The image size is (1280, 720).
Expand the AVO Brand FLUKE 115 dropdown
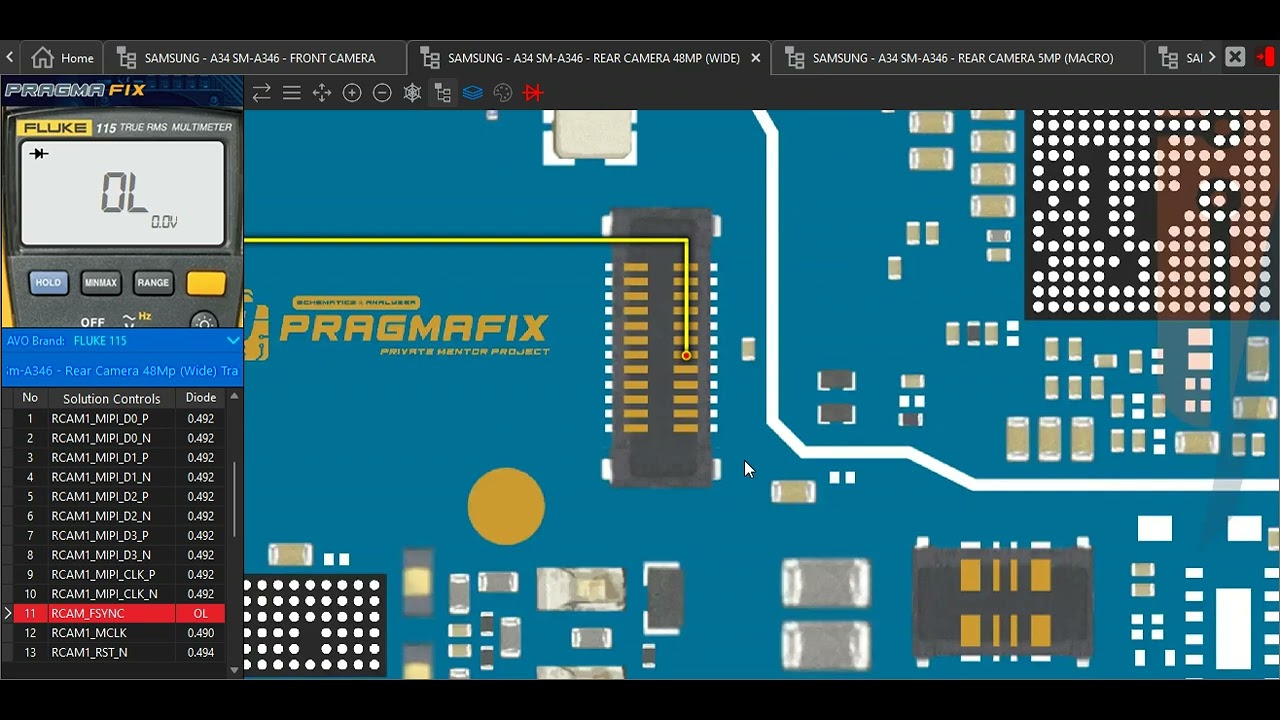click(x=233, y=341)
